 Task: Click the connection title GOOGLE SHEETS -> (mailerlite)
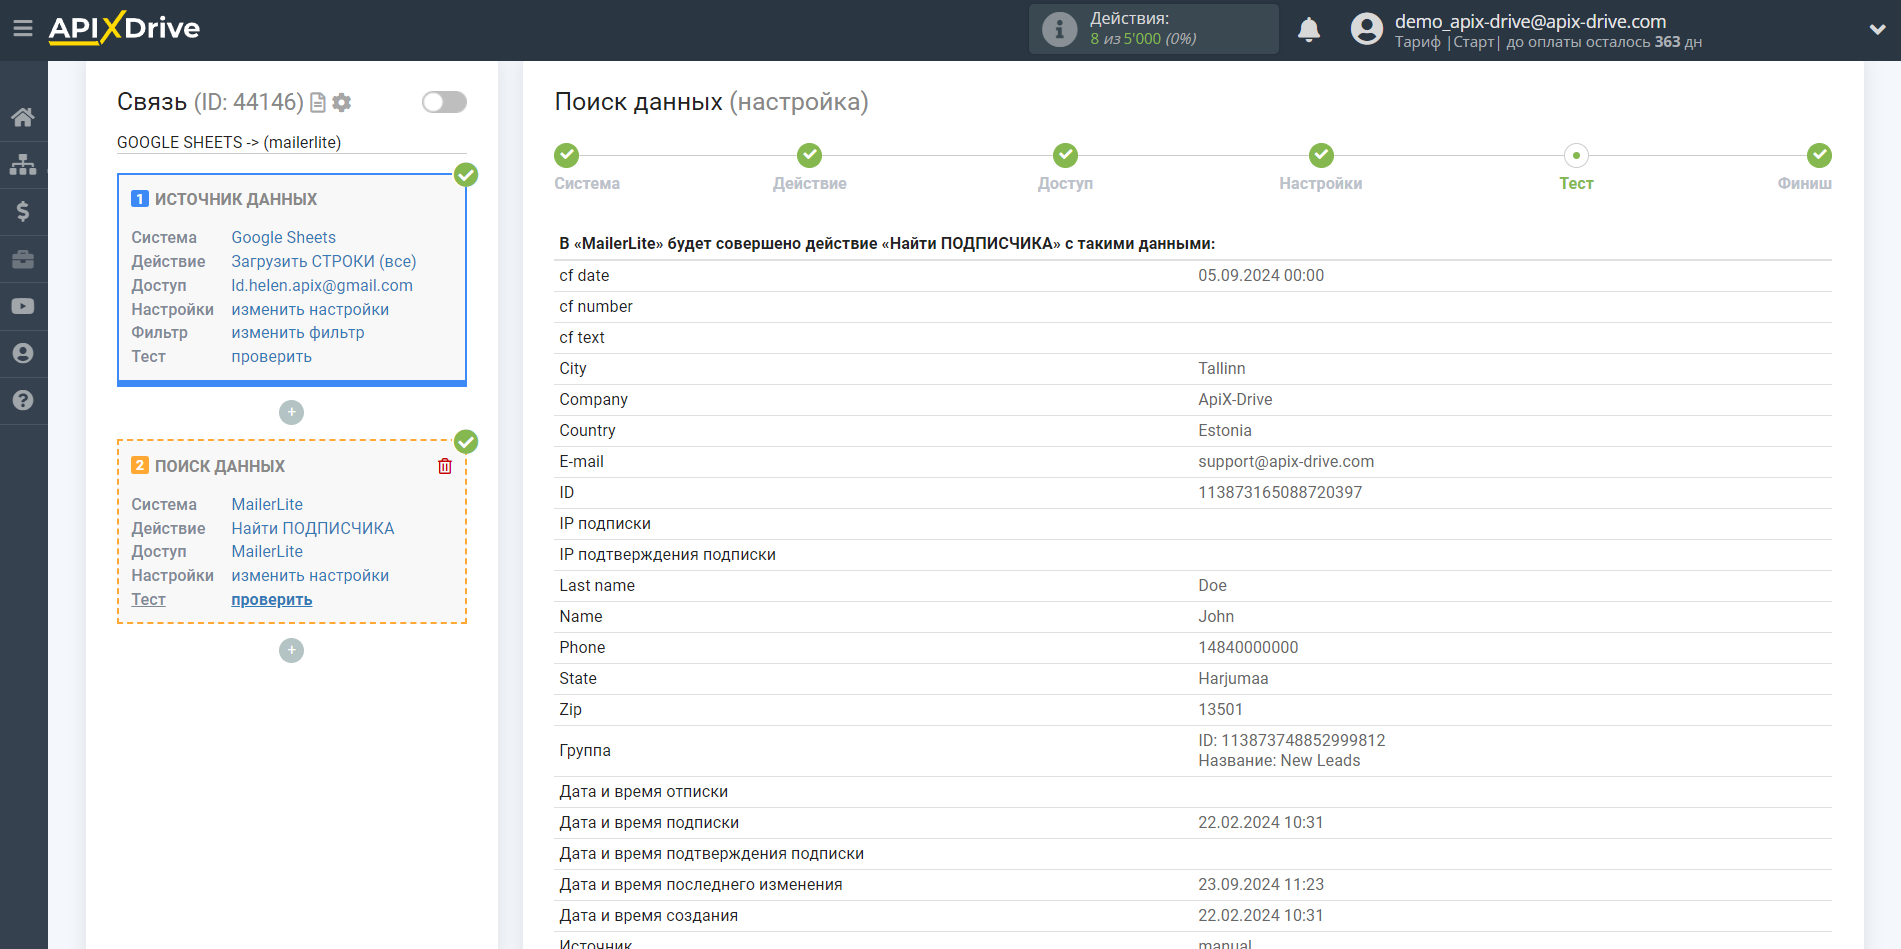tap(229, 142)
